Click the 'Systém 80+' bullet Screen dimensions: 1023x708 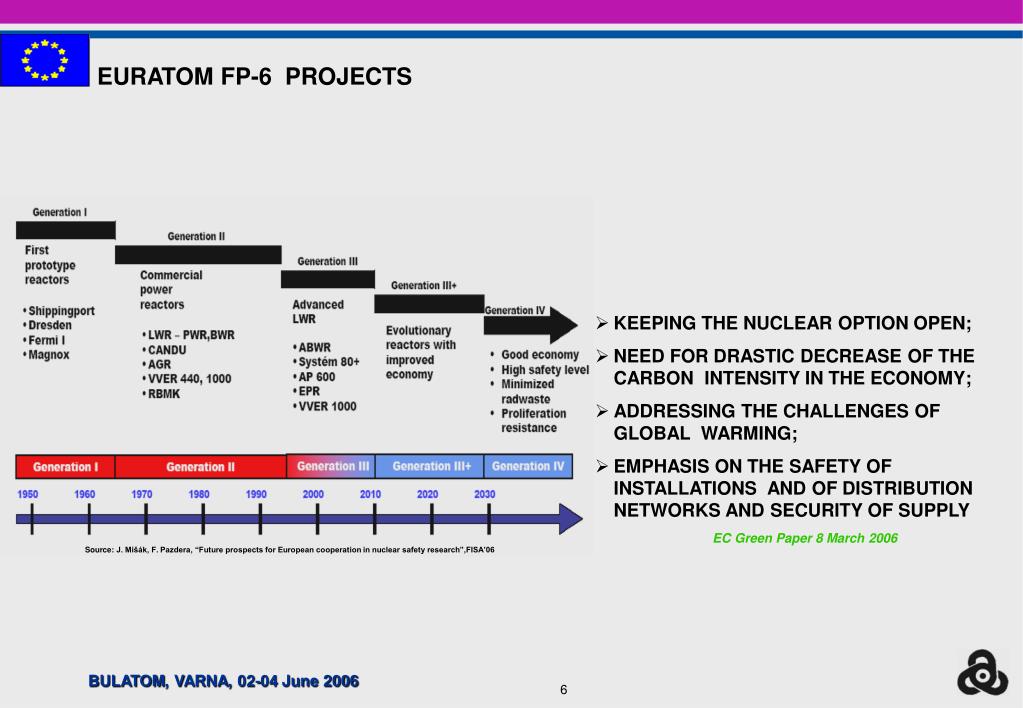click(326, 362)
